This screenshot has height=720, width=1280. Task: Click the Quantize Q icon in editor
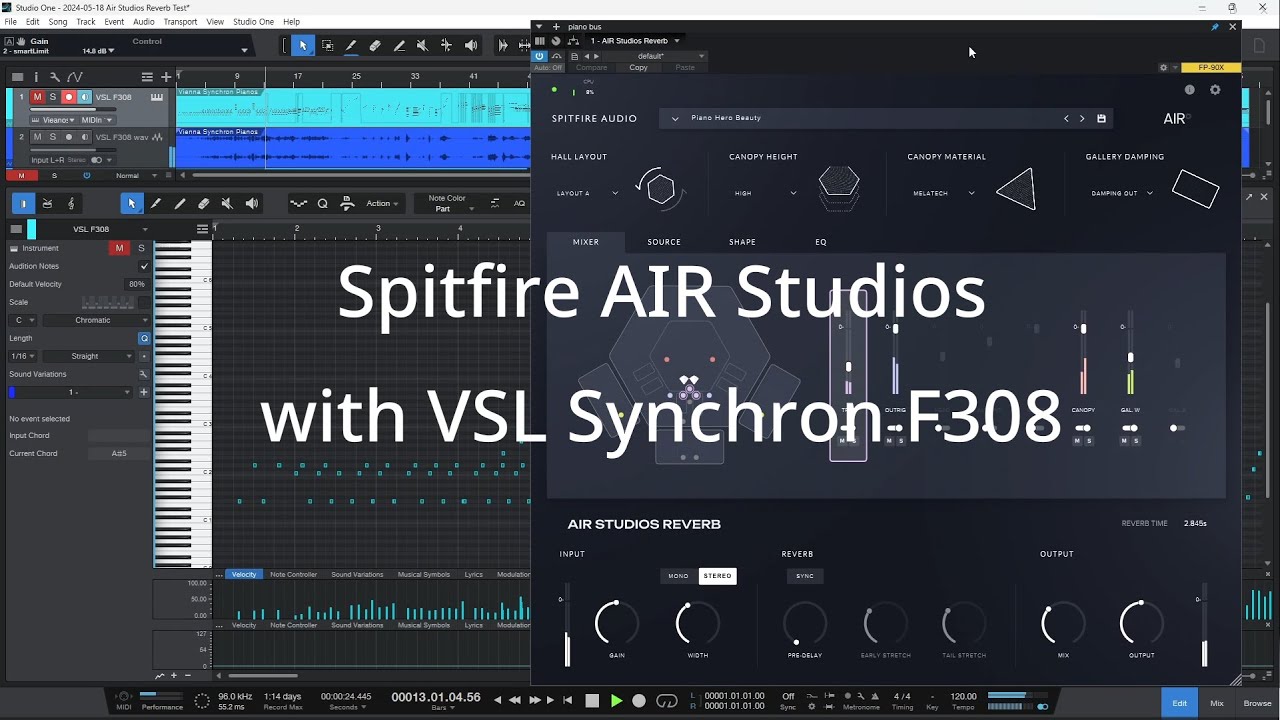[322, 204]
